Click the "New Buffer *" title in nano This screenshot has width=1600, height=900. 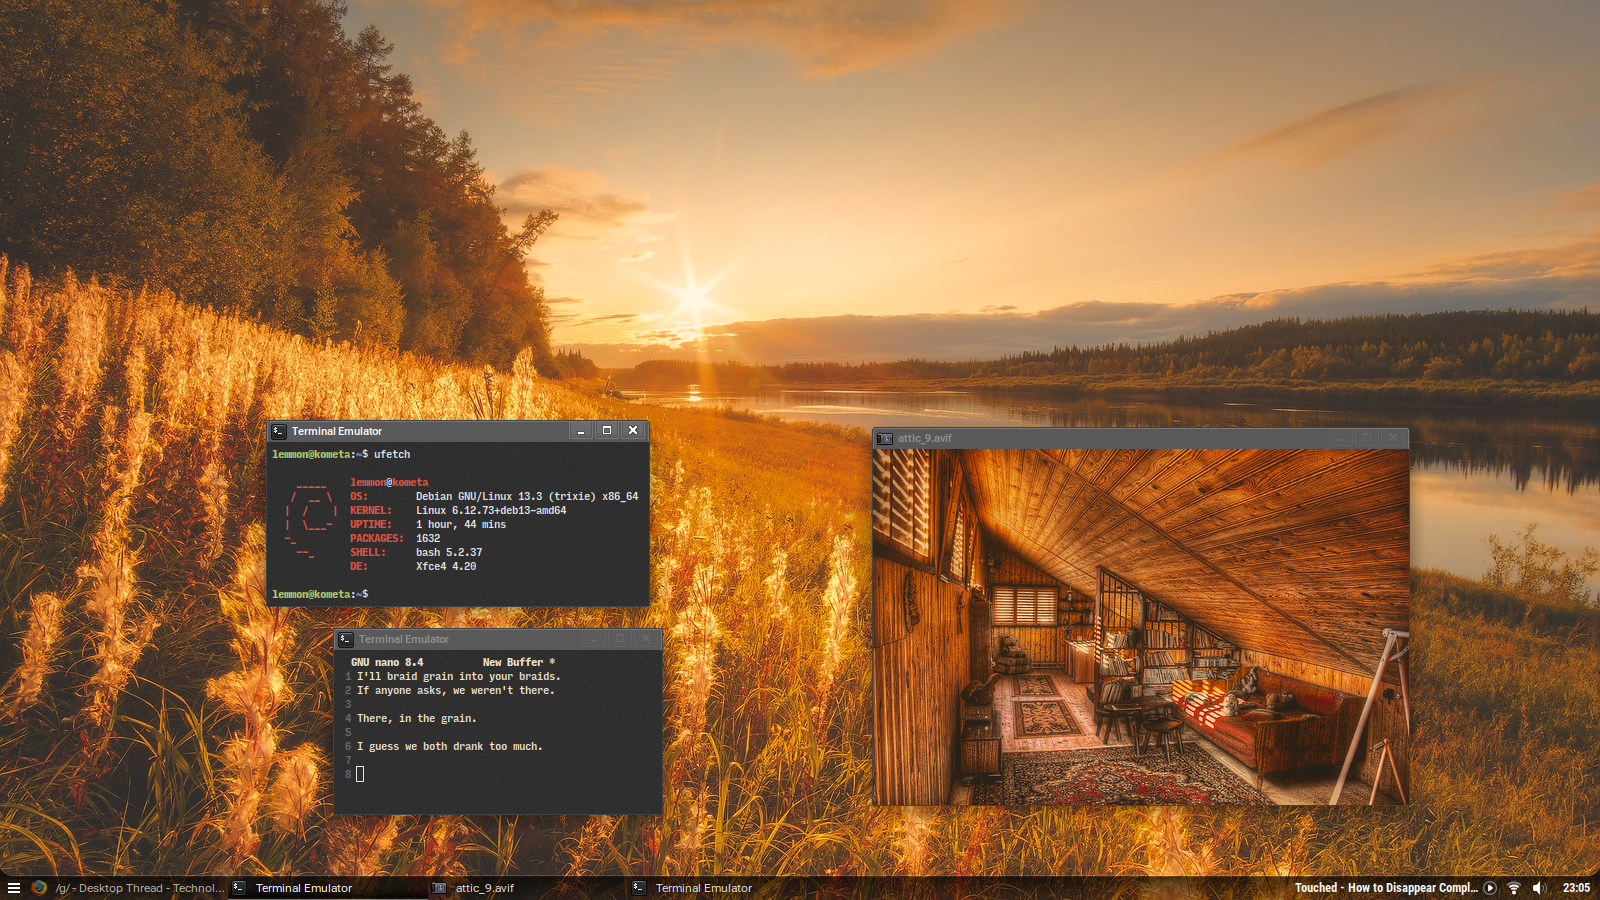(x=519, y=662)
